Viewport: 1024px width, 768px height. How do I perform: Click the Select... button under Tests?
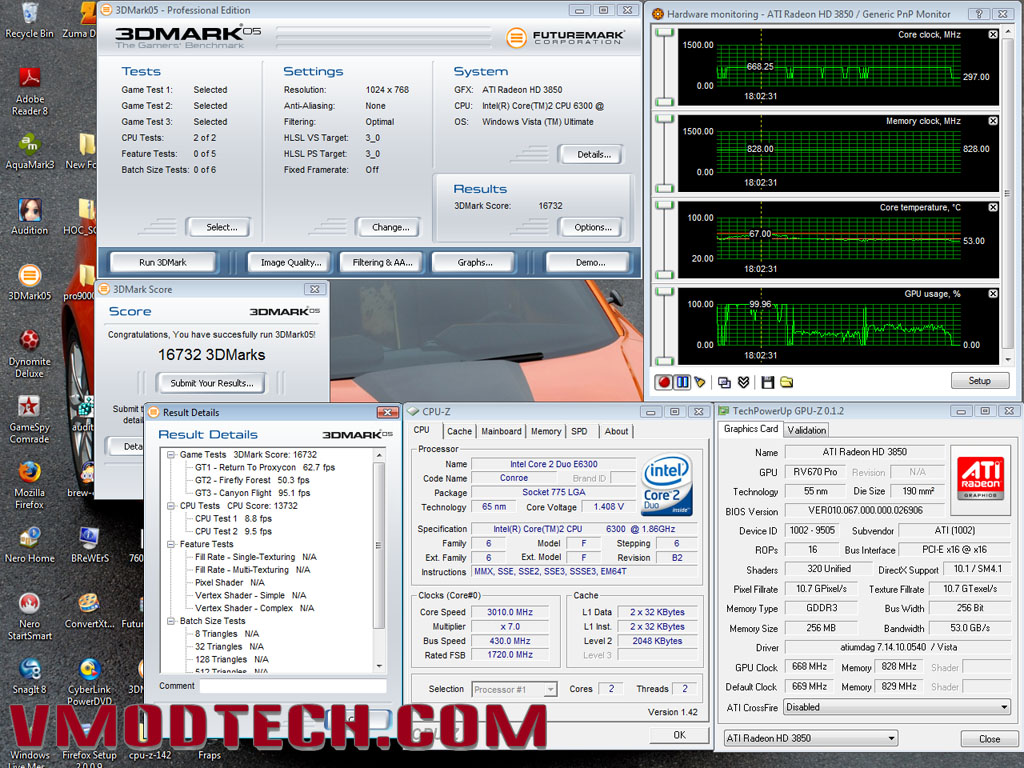point(221,227)
